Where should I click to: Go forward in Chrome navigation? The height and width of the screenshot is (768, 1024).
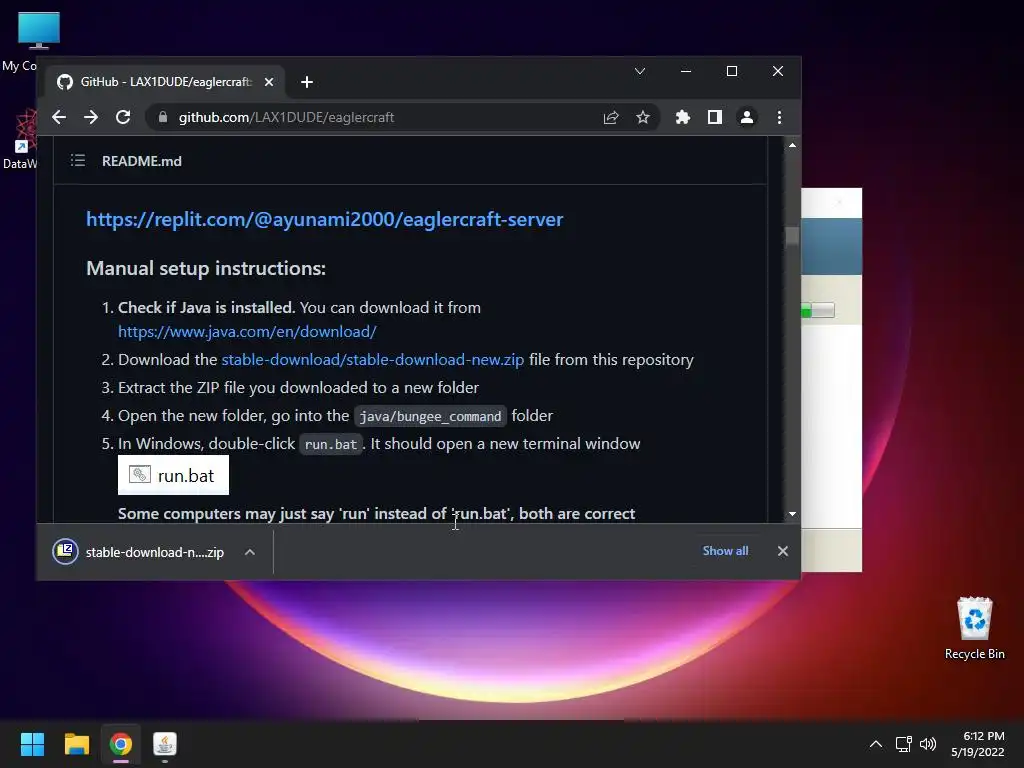click(91, 118)
